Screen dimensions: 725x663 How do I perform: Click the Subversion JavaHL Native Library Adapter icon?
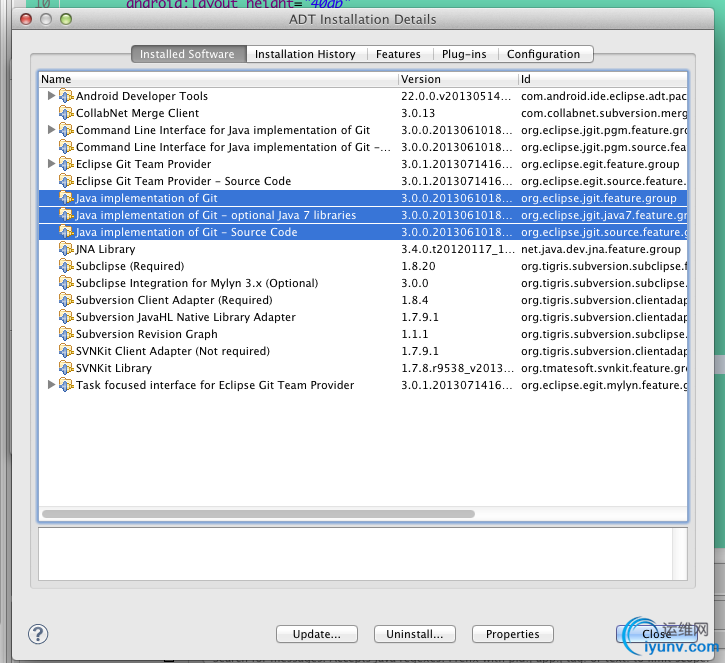(66, 317)
